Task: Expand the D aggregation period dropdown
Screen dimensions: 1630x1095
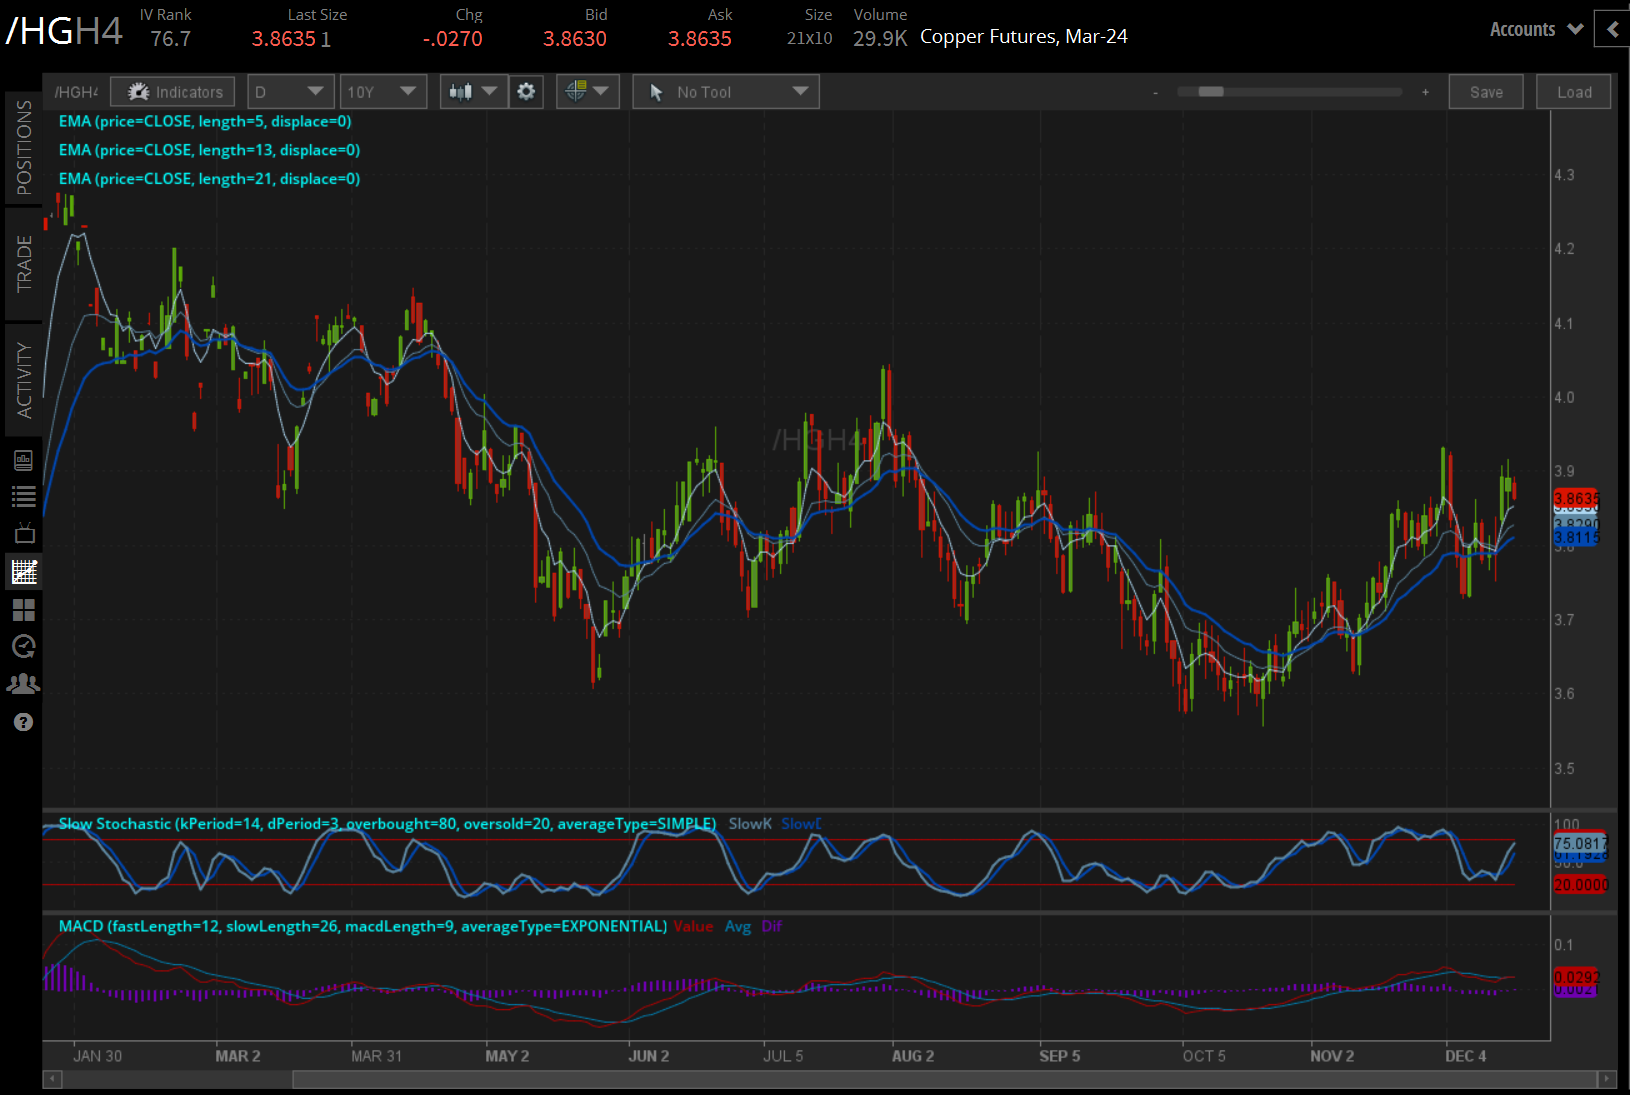Action: [290, 92]
